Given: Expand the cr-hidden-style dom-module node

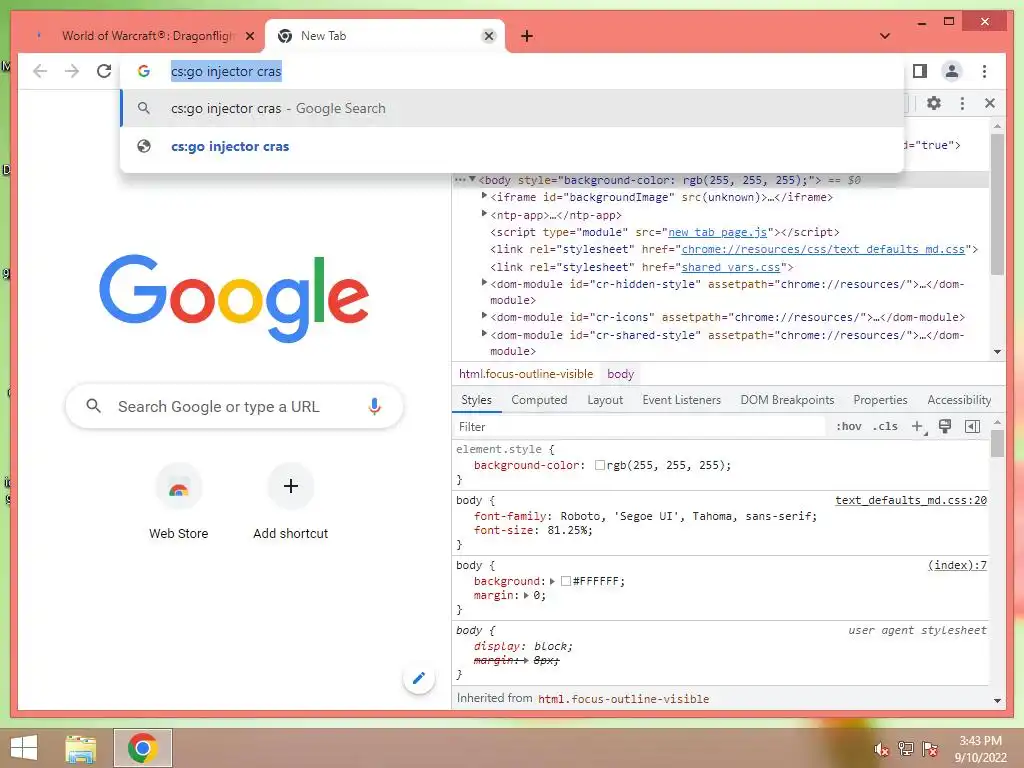Looking at the screenshot, I should [484, 283].
